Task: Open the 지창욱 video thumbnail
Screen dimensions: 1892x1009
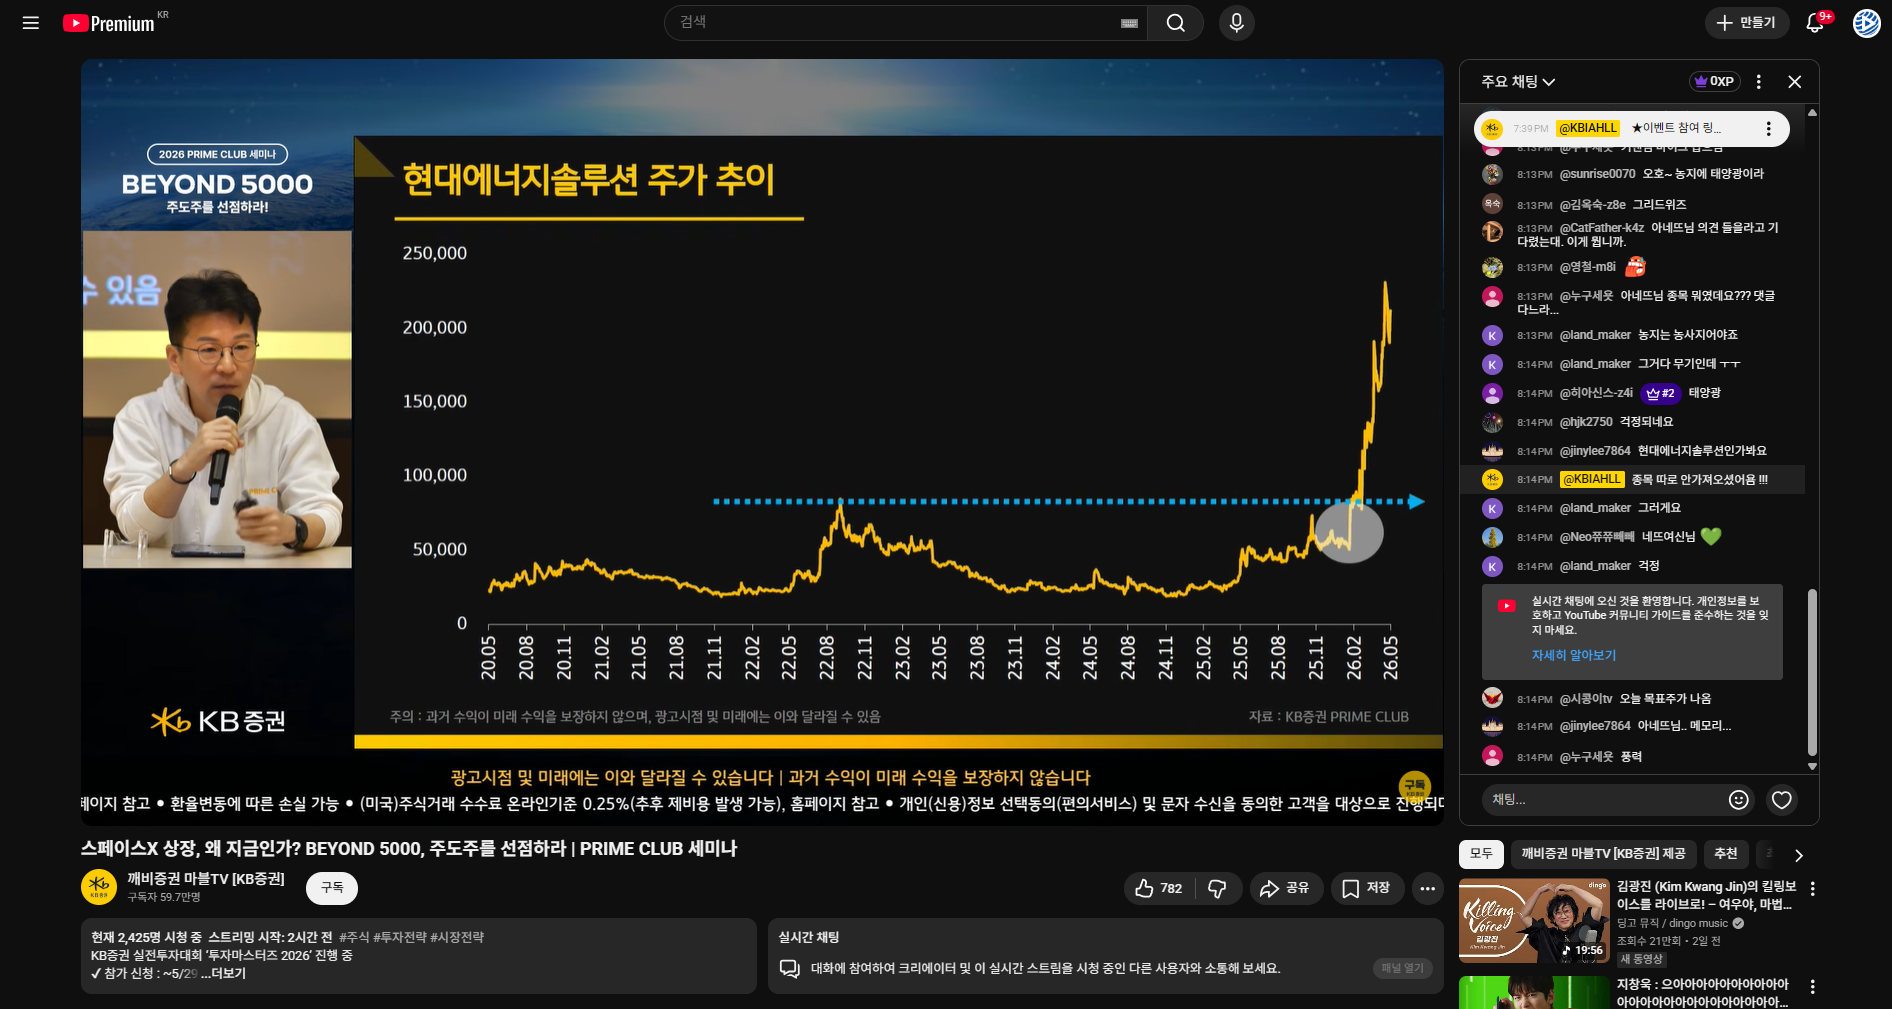Action: [x=1533, y=993]
